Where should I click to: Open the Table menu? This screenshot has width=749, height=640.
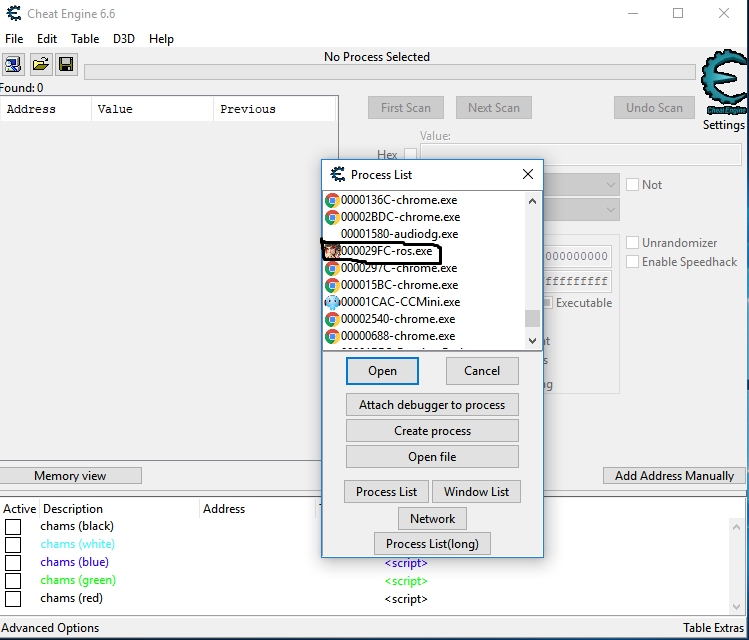85,39
